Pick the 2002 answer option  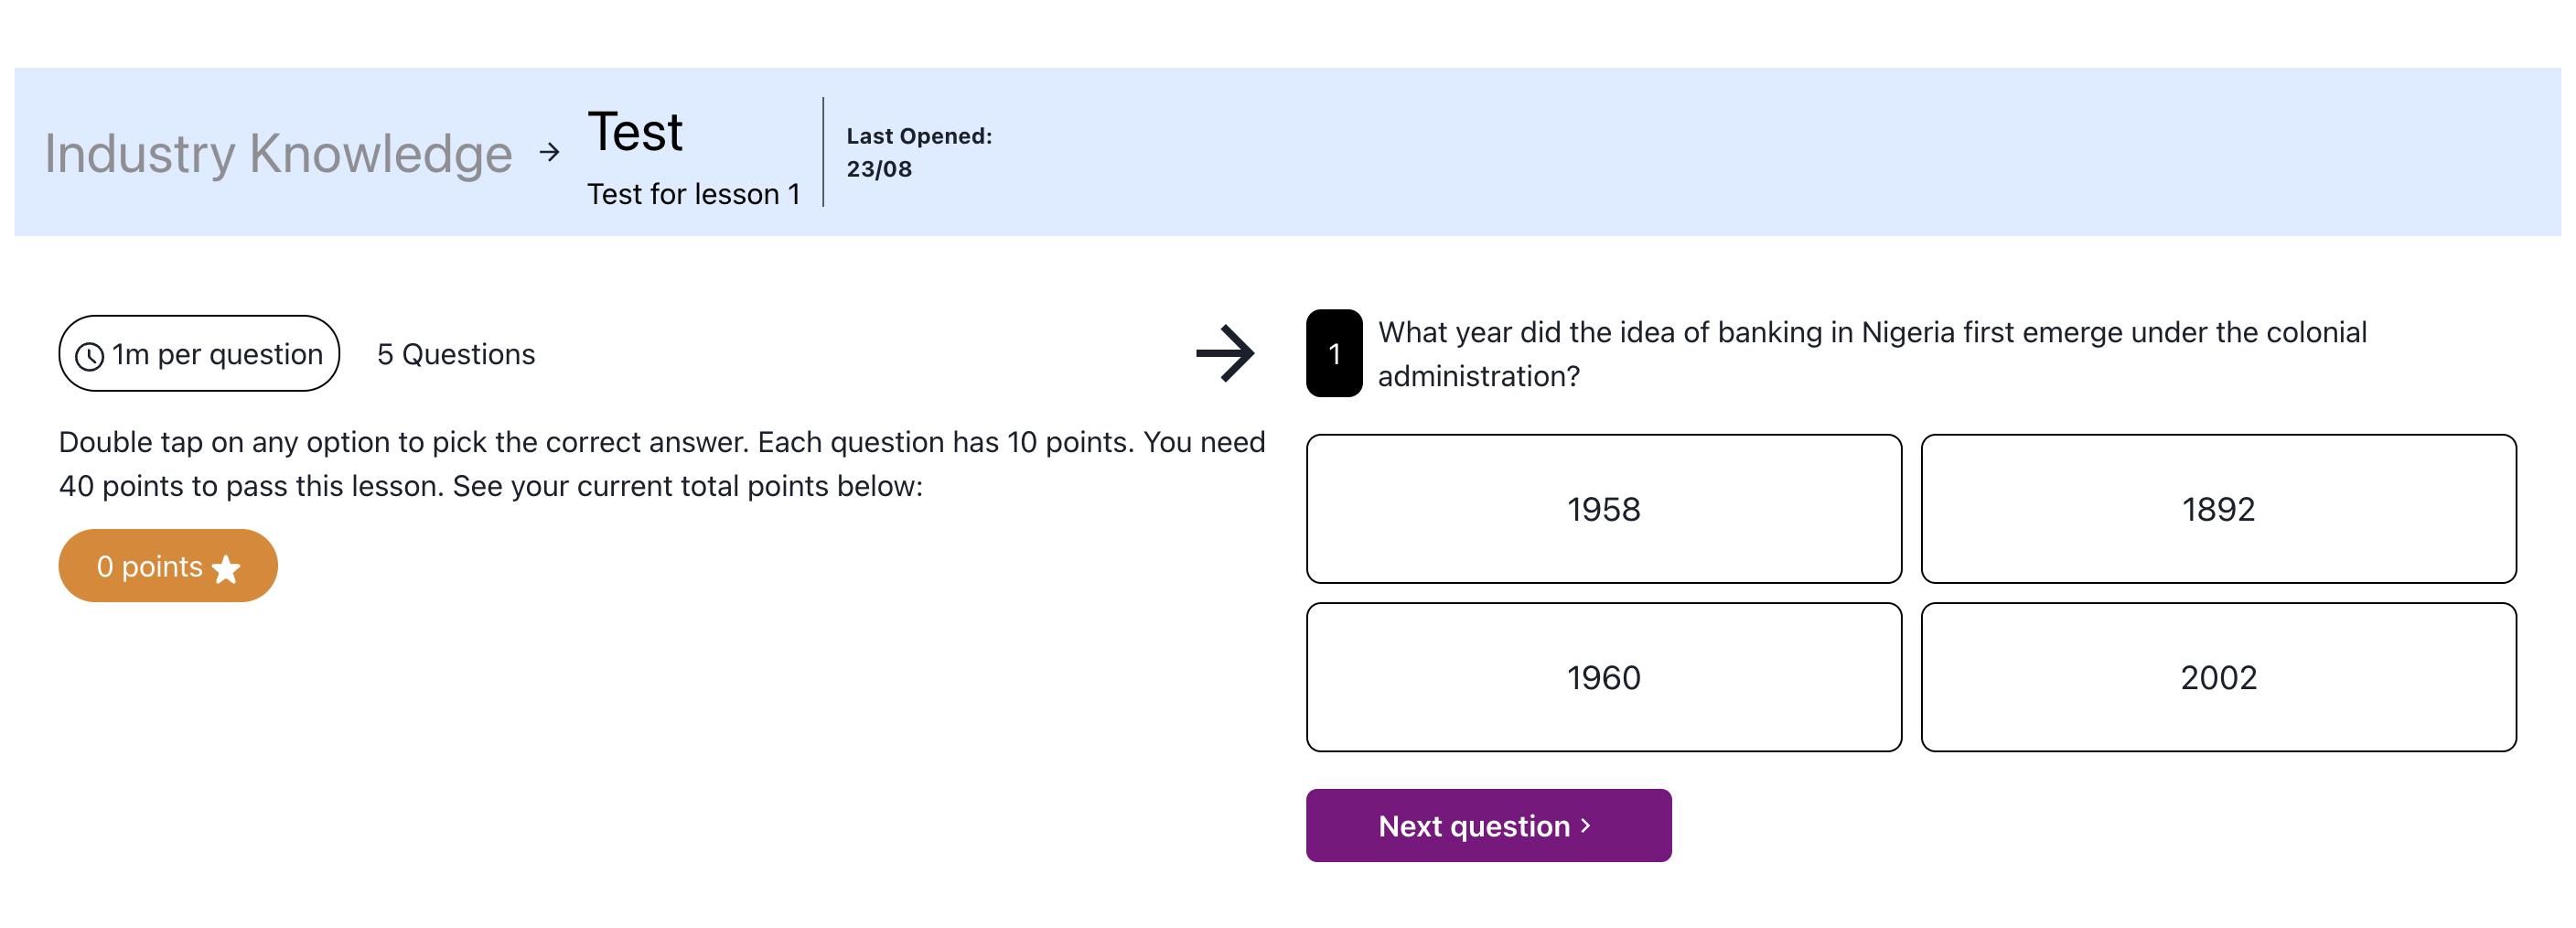point(2217,677)
